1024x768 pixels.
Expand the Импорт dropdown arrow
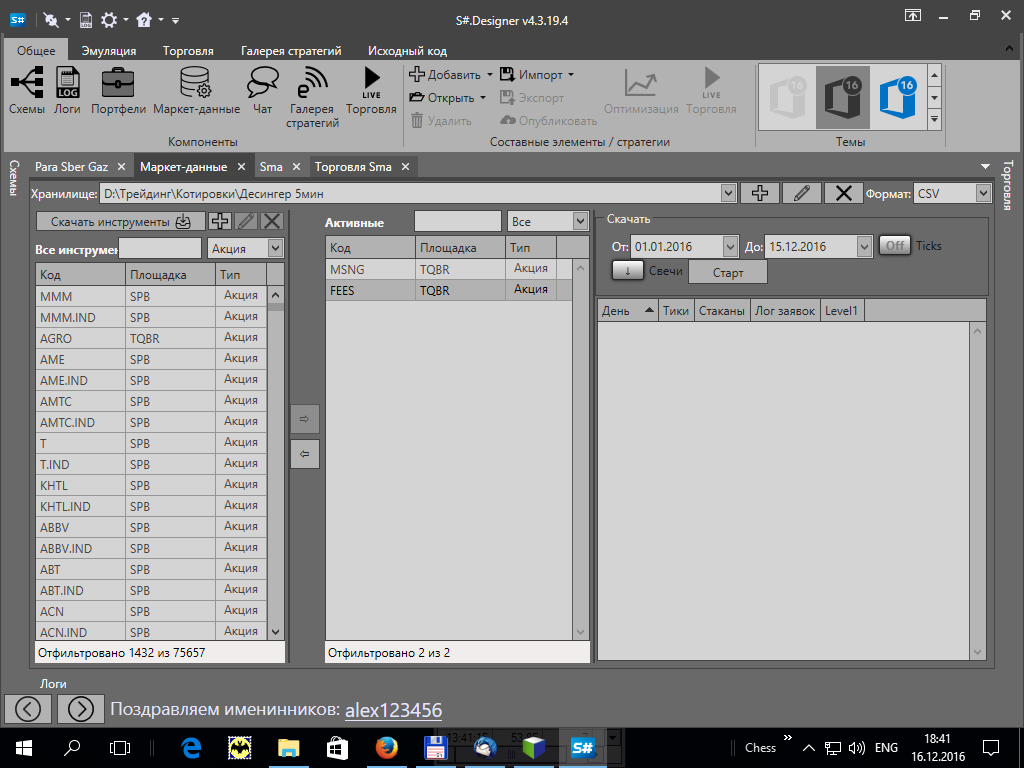pyautogui.click(x=571, y=75)
